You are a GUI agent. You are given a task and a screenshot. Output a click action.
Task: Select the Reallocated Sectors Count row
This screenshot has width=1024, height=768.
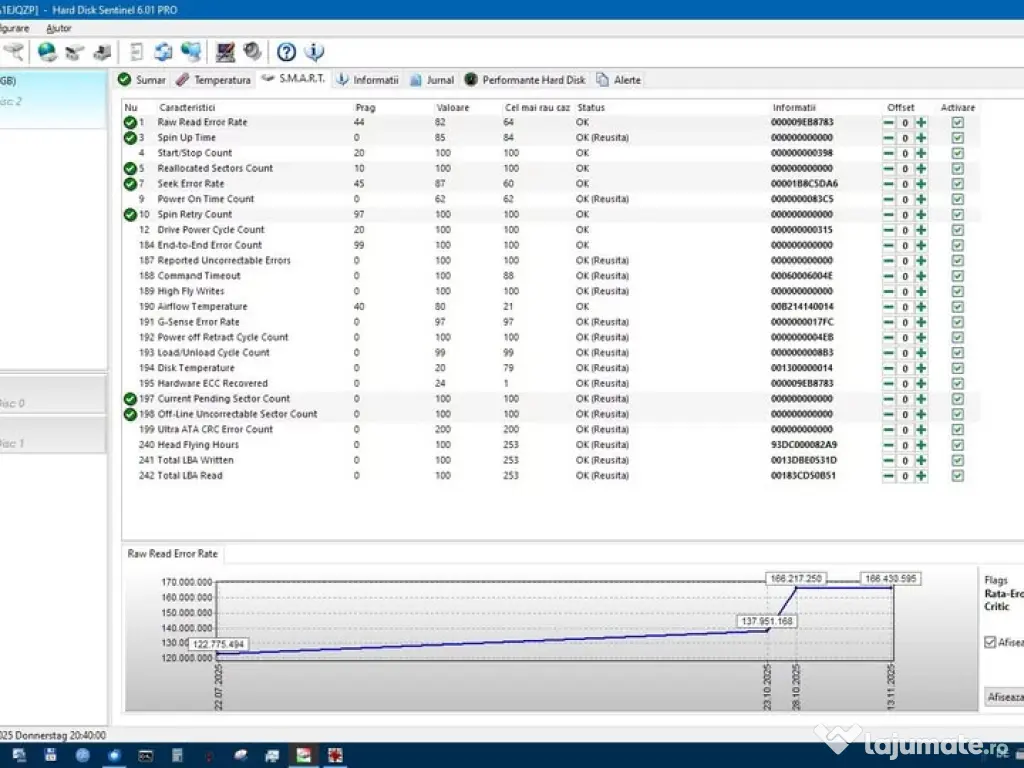[x=215, y=168]
